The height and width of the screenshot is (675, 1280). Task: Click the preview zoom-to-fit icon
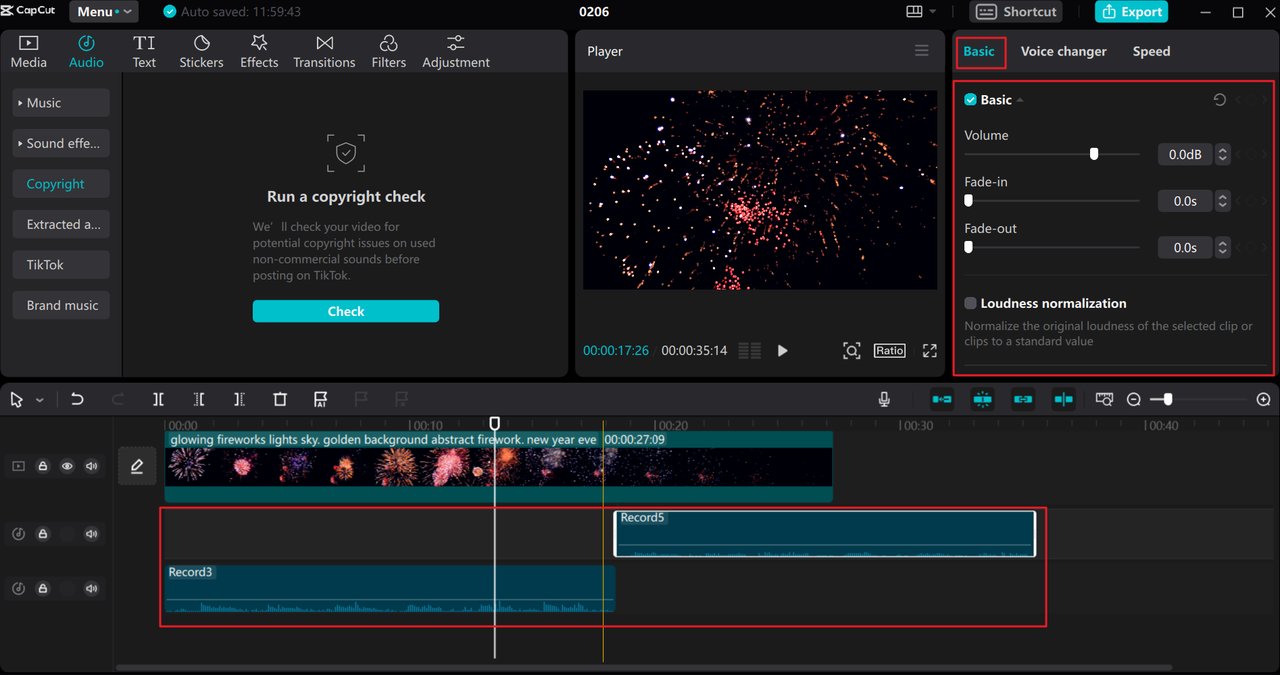[851, 351]
